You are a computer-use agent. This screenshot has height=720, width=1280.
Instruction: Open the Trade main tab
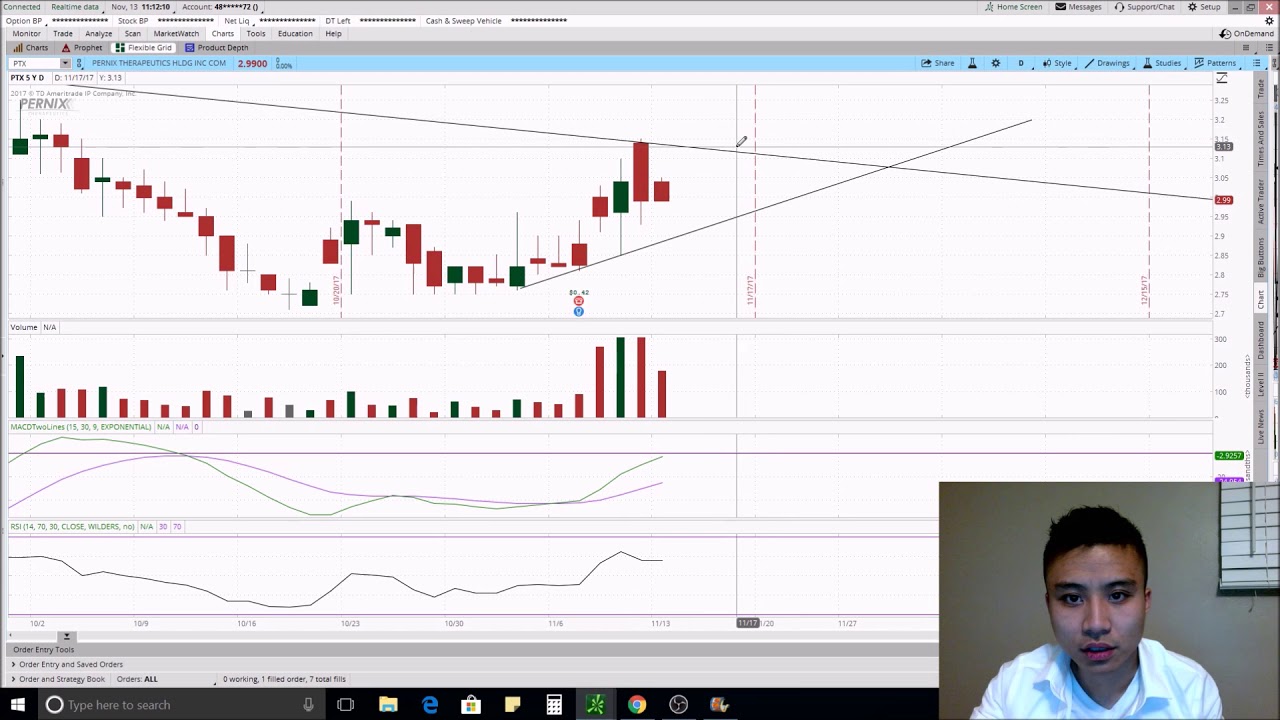click(62, 34)
